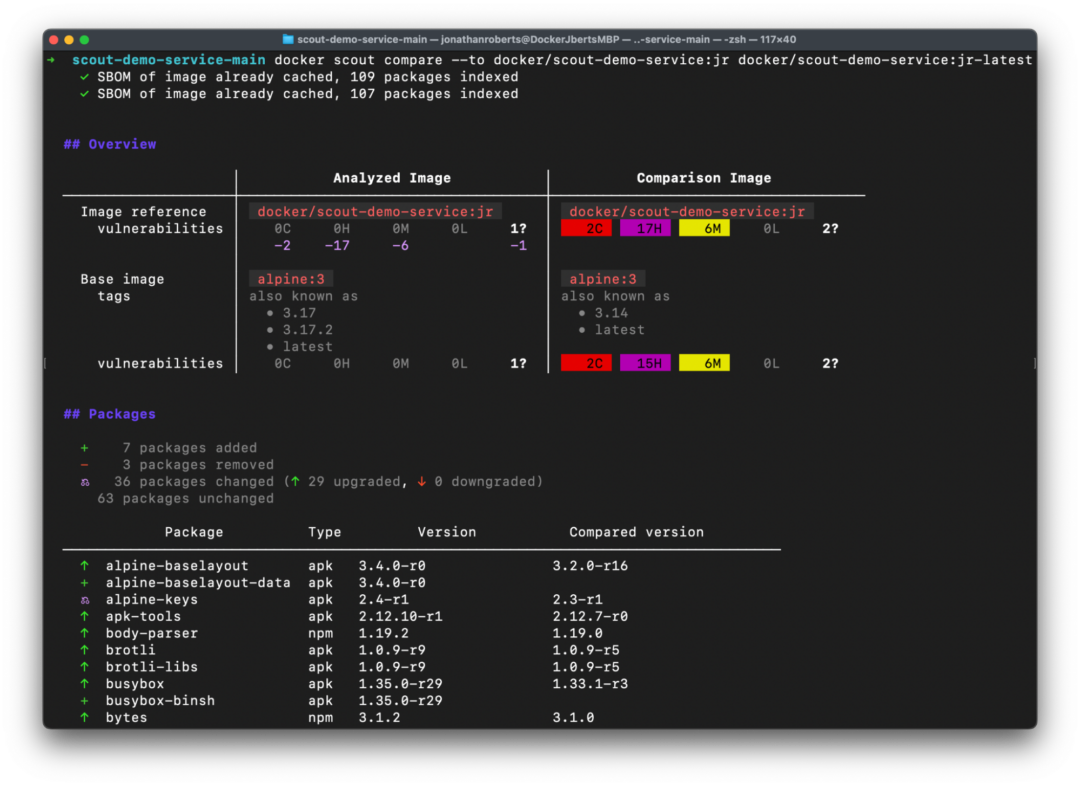Click the latest tag bullet under alpine:3
Viewport: 1080px width, 786px height.
(307, 345)
